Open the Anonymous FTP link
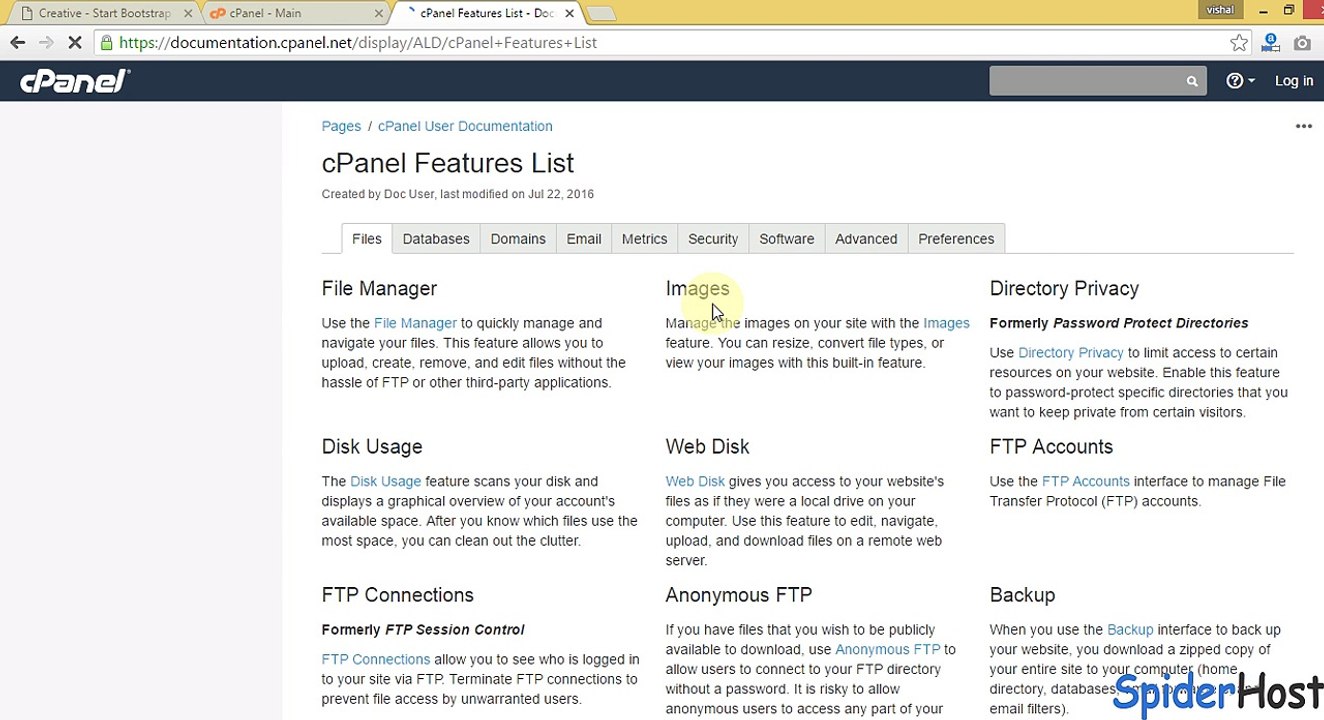This screenshot has width=1324, height=720. click(888, 649)
